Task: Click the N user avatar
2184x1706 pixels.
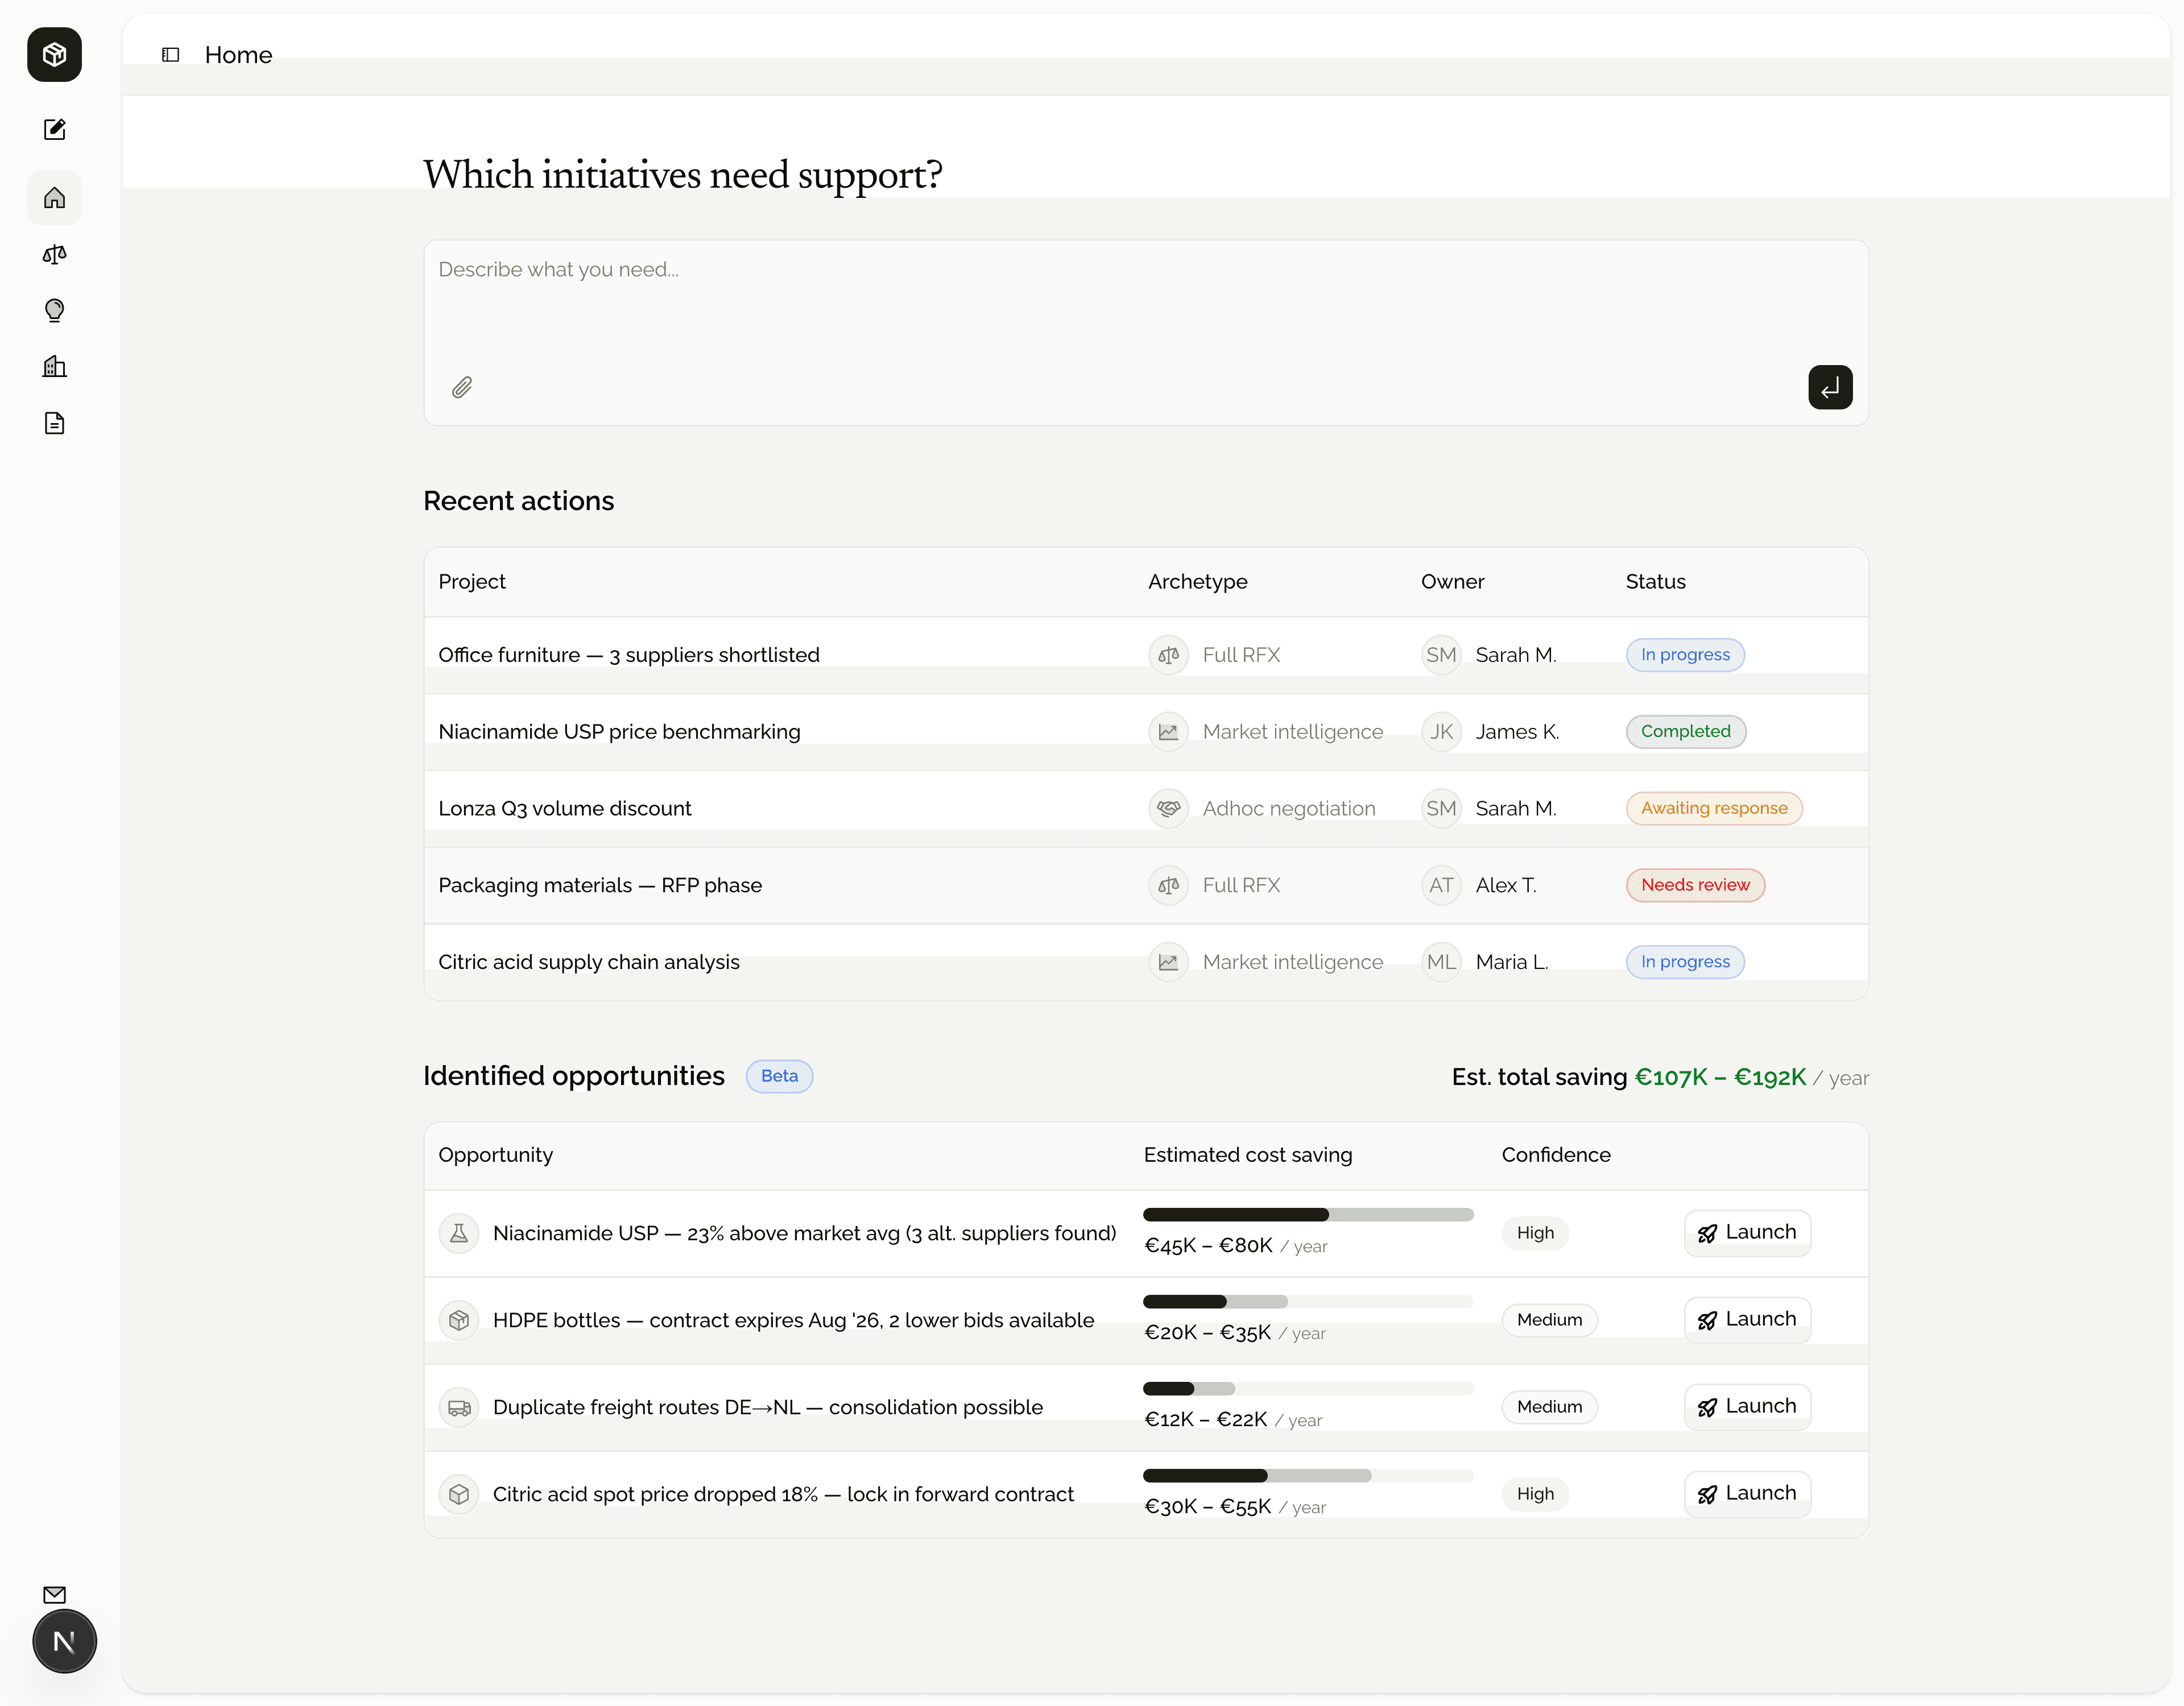Action: 64,1641
